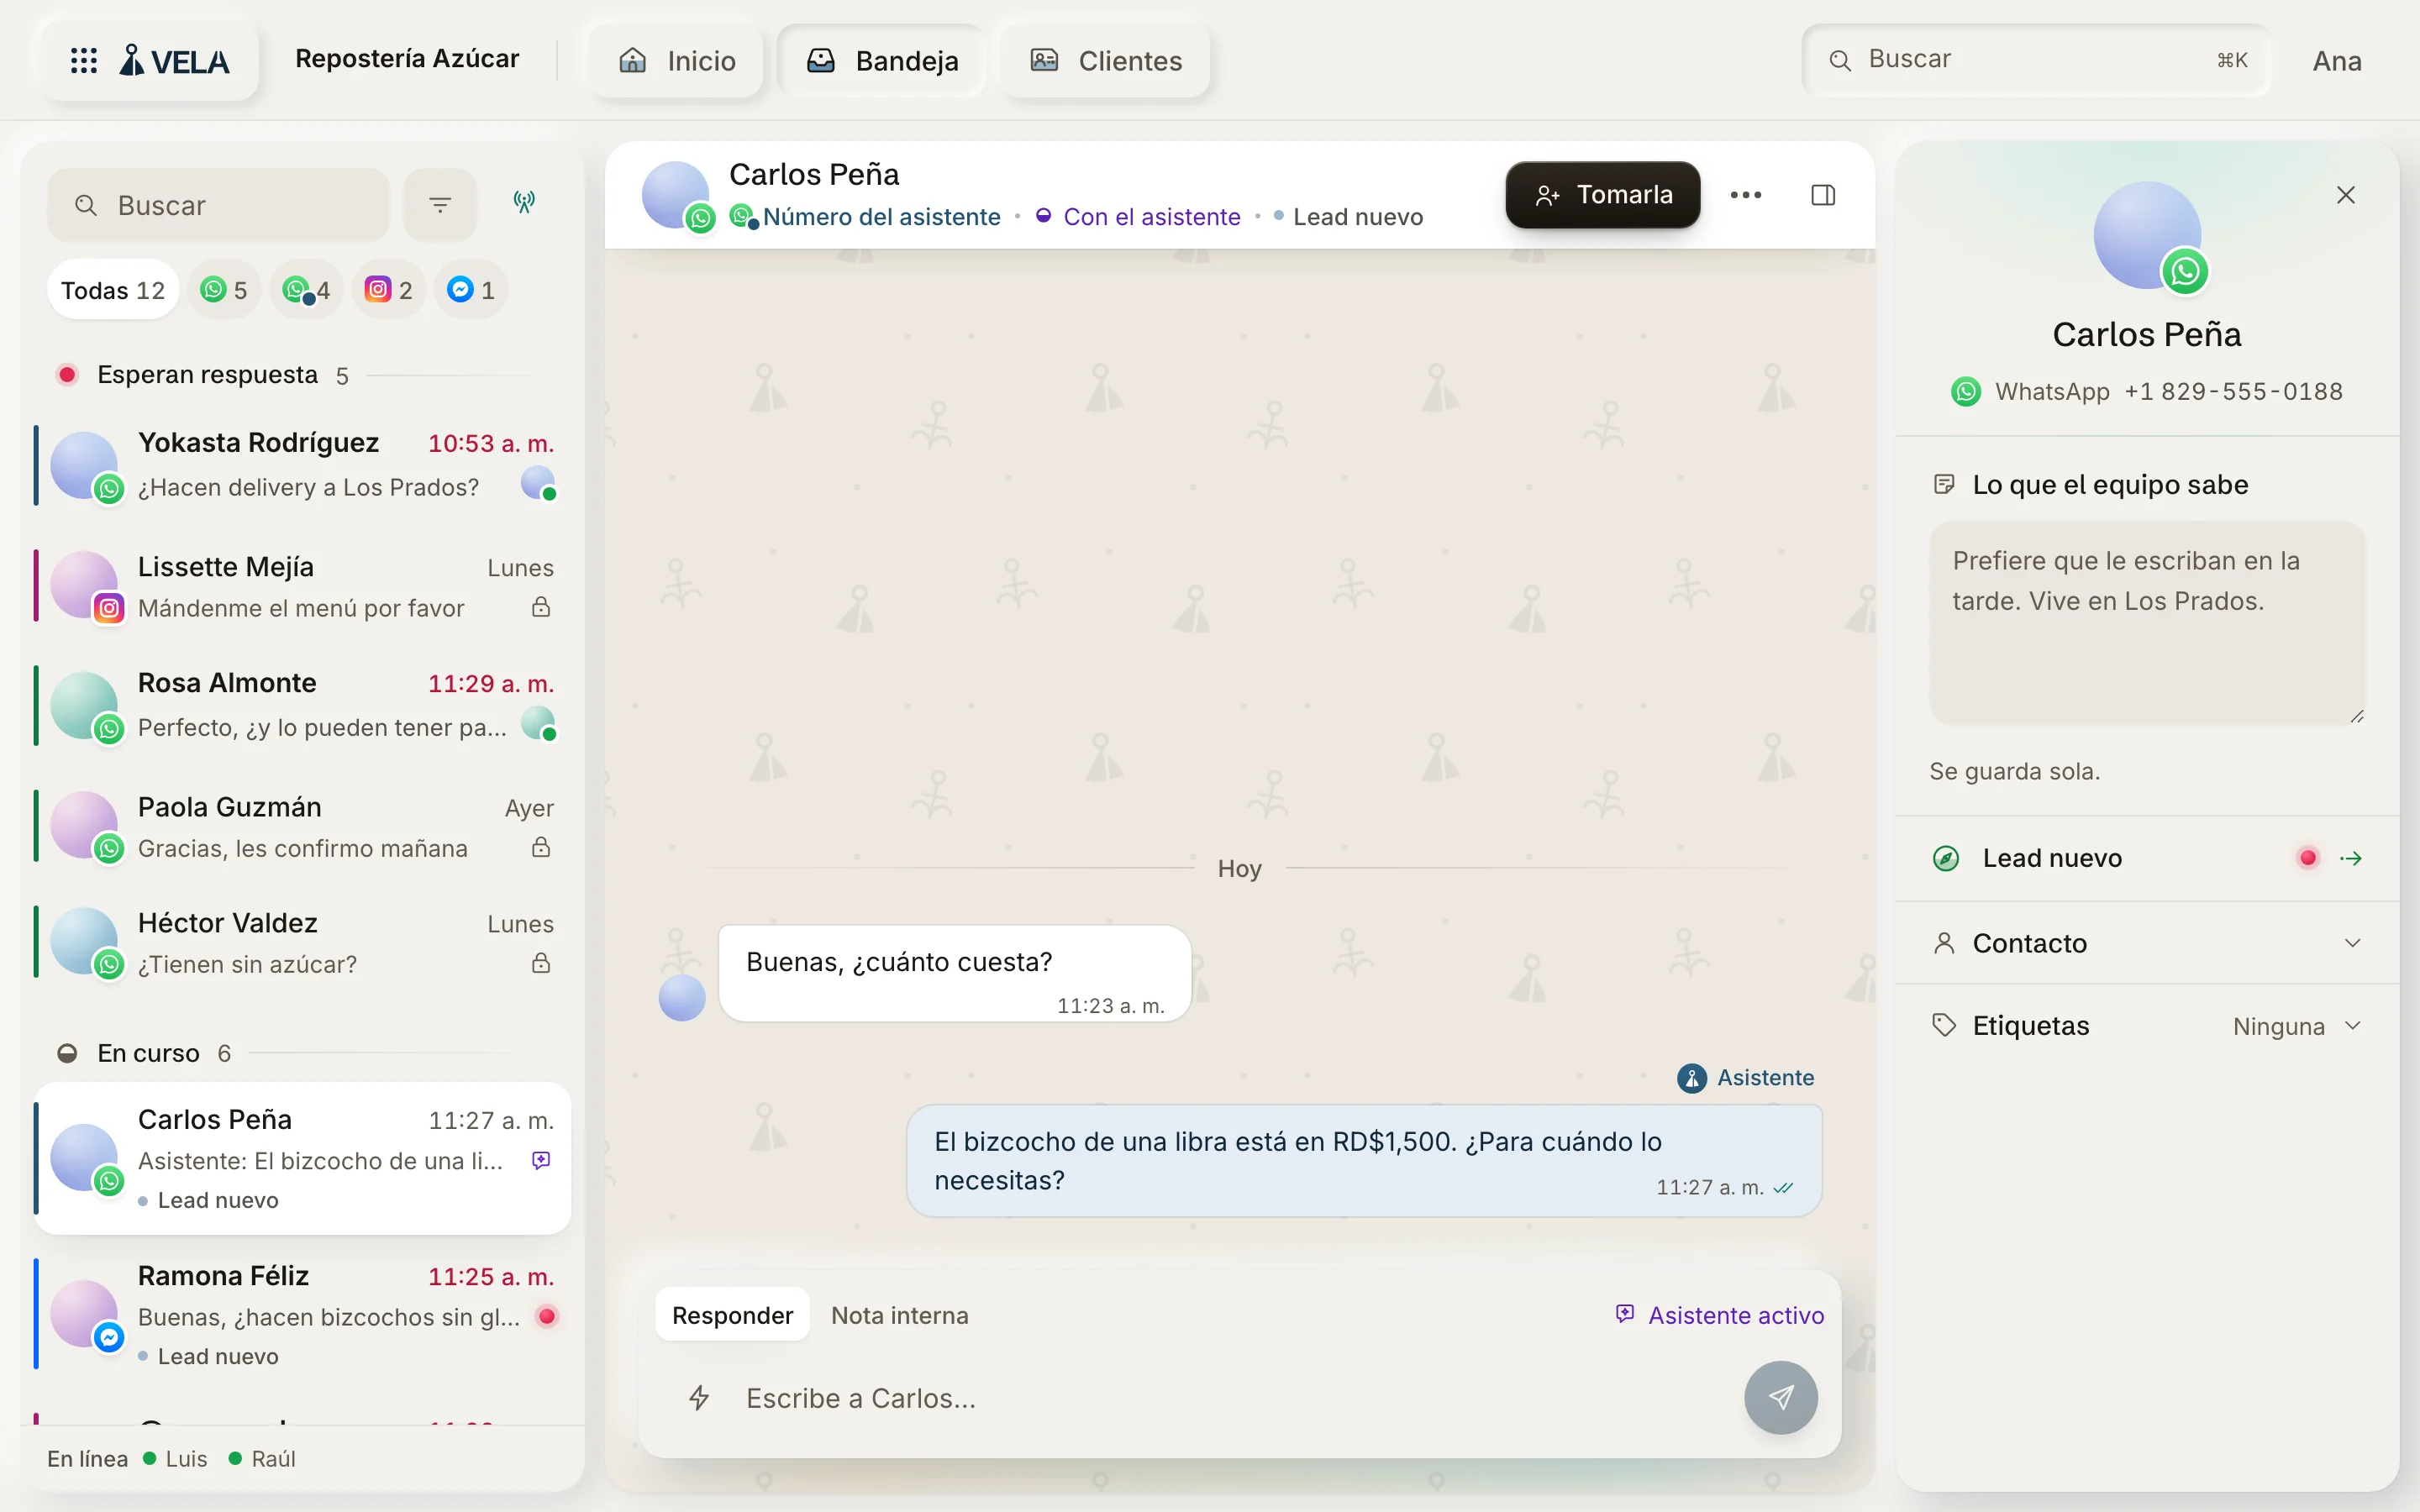Click the Lead nuevo arrow icon
The width and height of the screenshot is (2420, 1512).
2351,858
